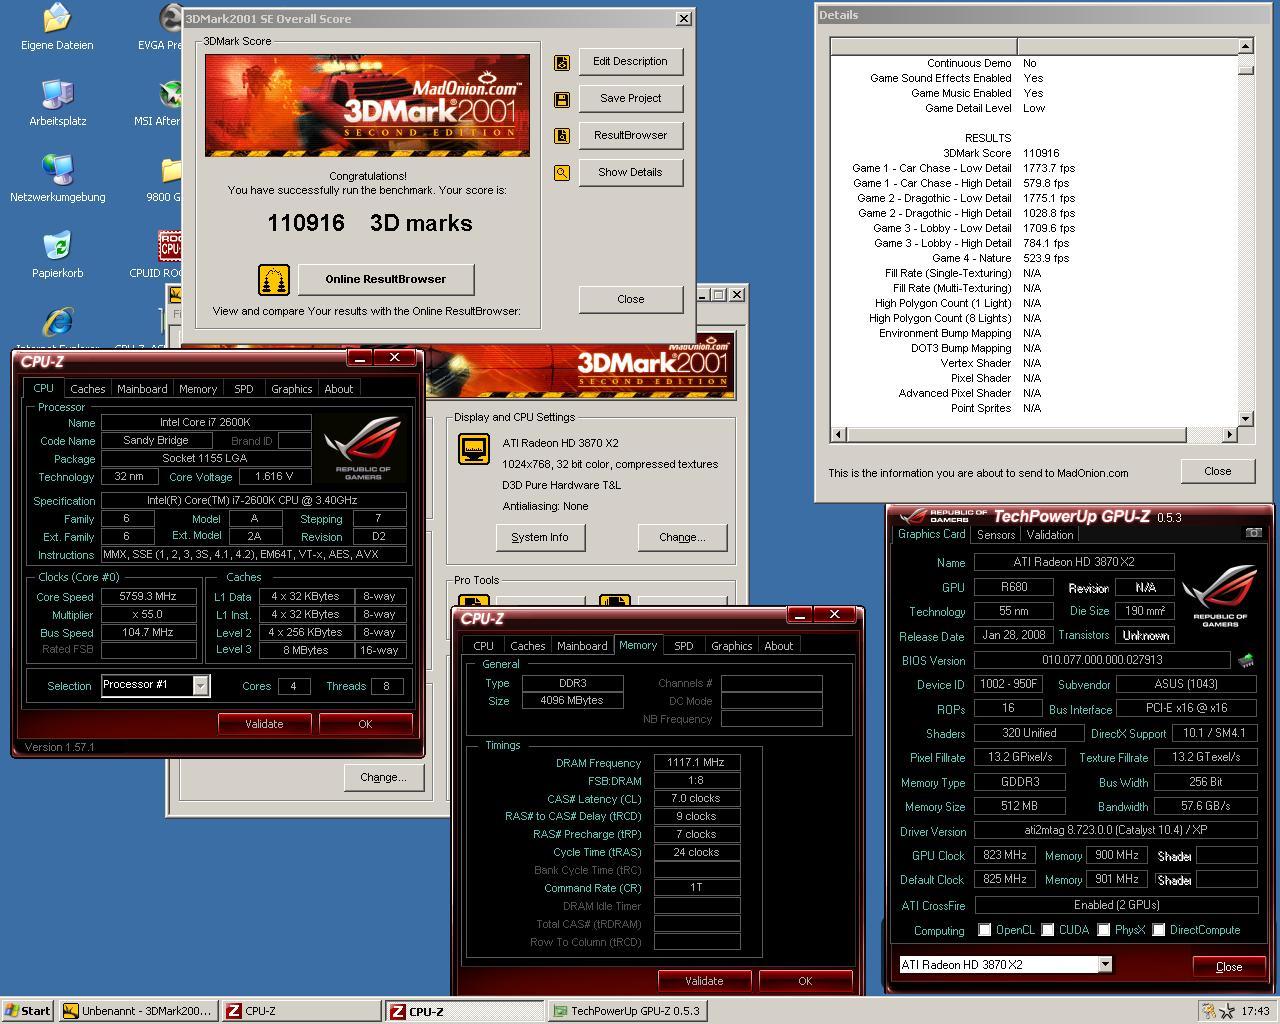This screenshot has height=1024, width=1280.
Task: Open the Processor #1 selection dropdown in CPU-Z
Action: (200, 685)
